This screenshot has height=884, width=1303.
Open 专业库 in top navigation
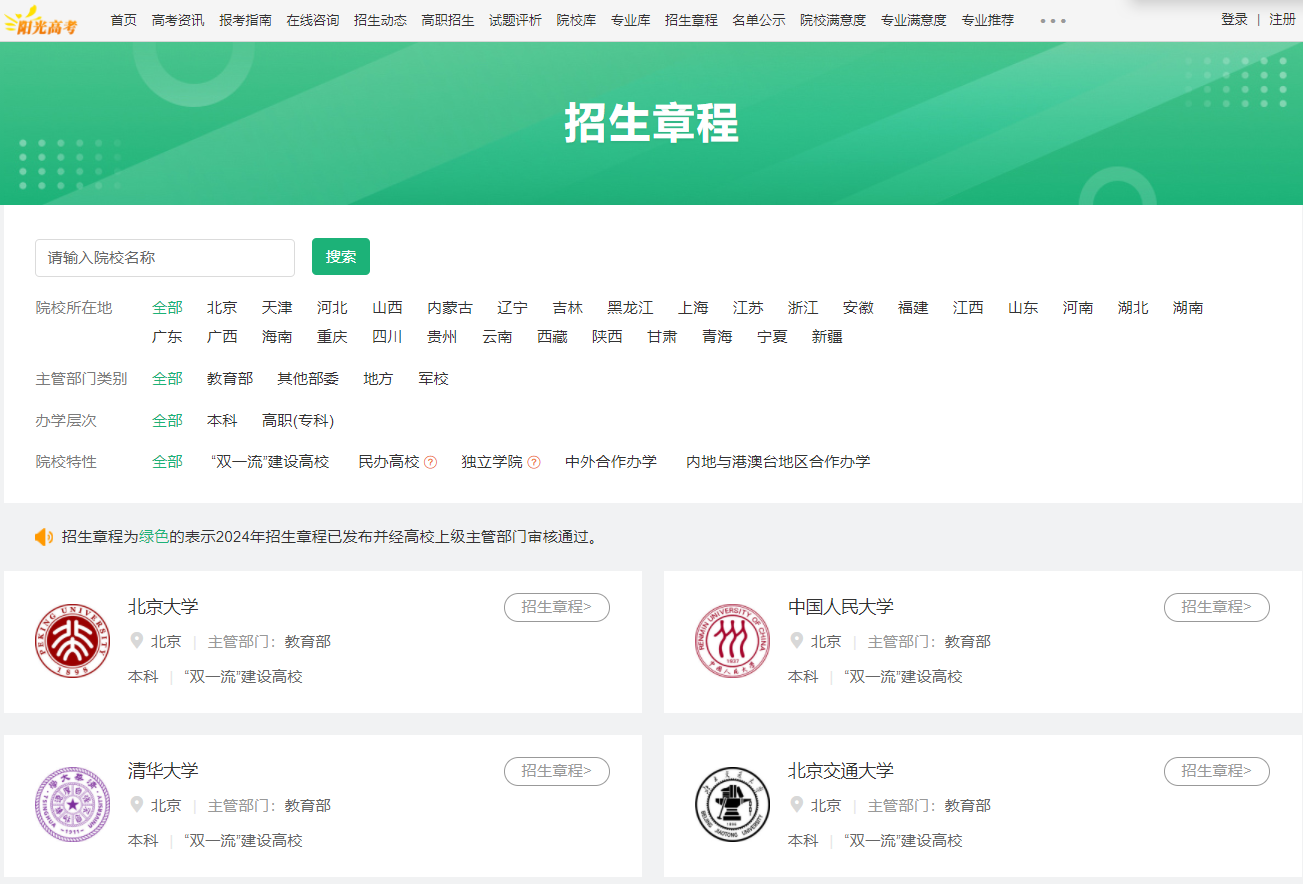pyautogui.click(x=631, y=20)
